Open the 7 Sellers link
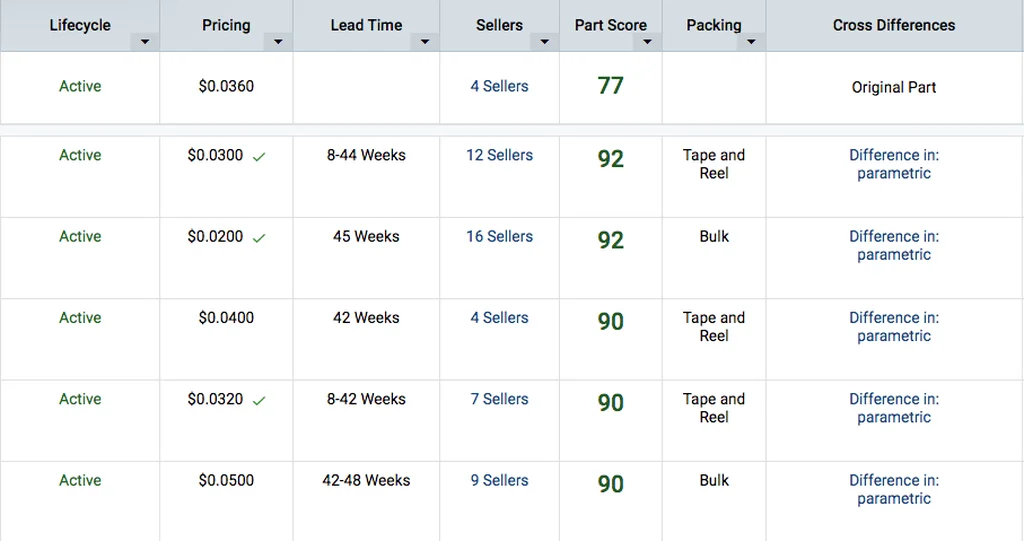 [500, 399]
